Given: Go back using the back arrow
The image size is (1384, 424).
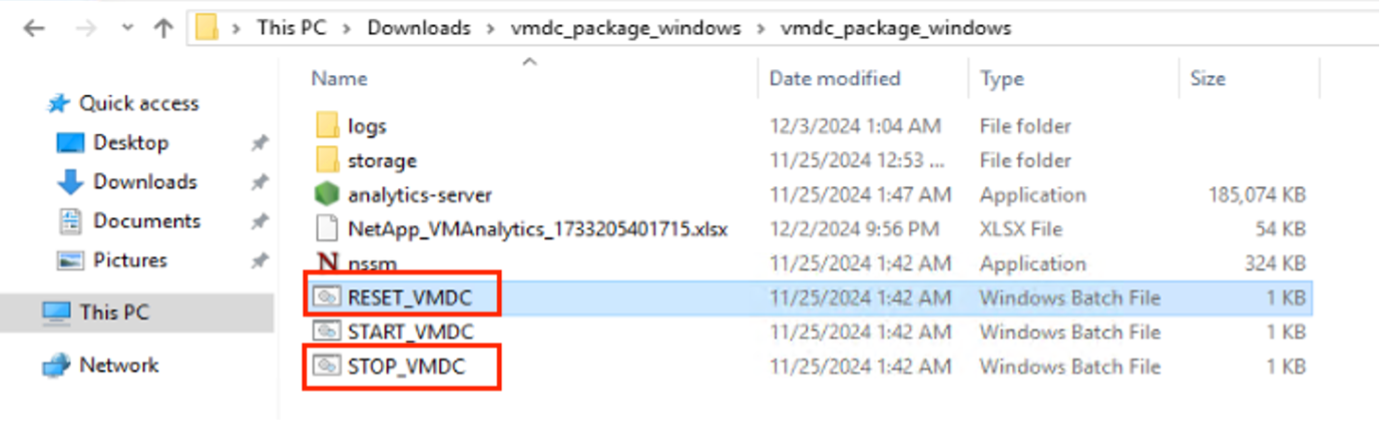Looking at the screenshot, I should (33, 28).
